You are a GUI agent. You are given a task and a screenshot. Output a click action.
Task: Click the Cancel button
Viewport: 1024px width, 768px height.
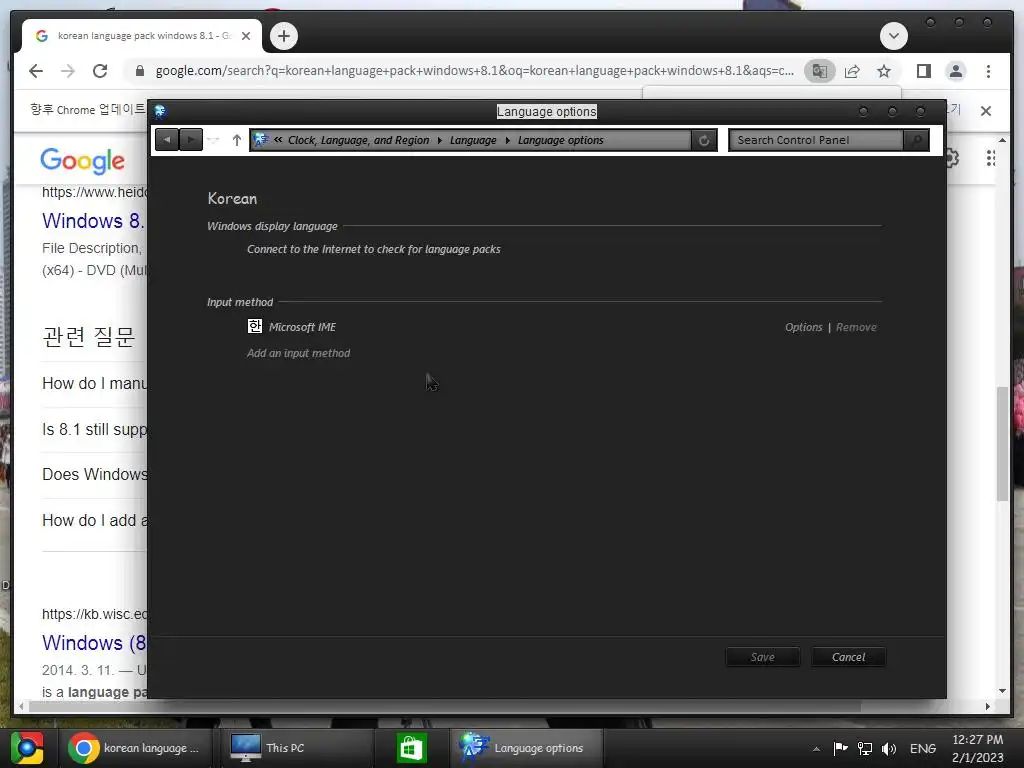click(848, 657)
